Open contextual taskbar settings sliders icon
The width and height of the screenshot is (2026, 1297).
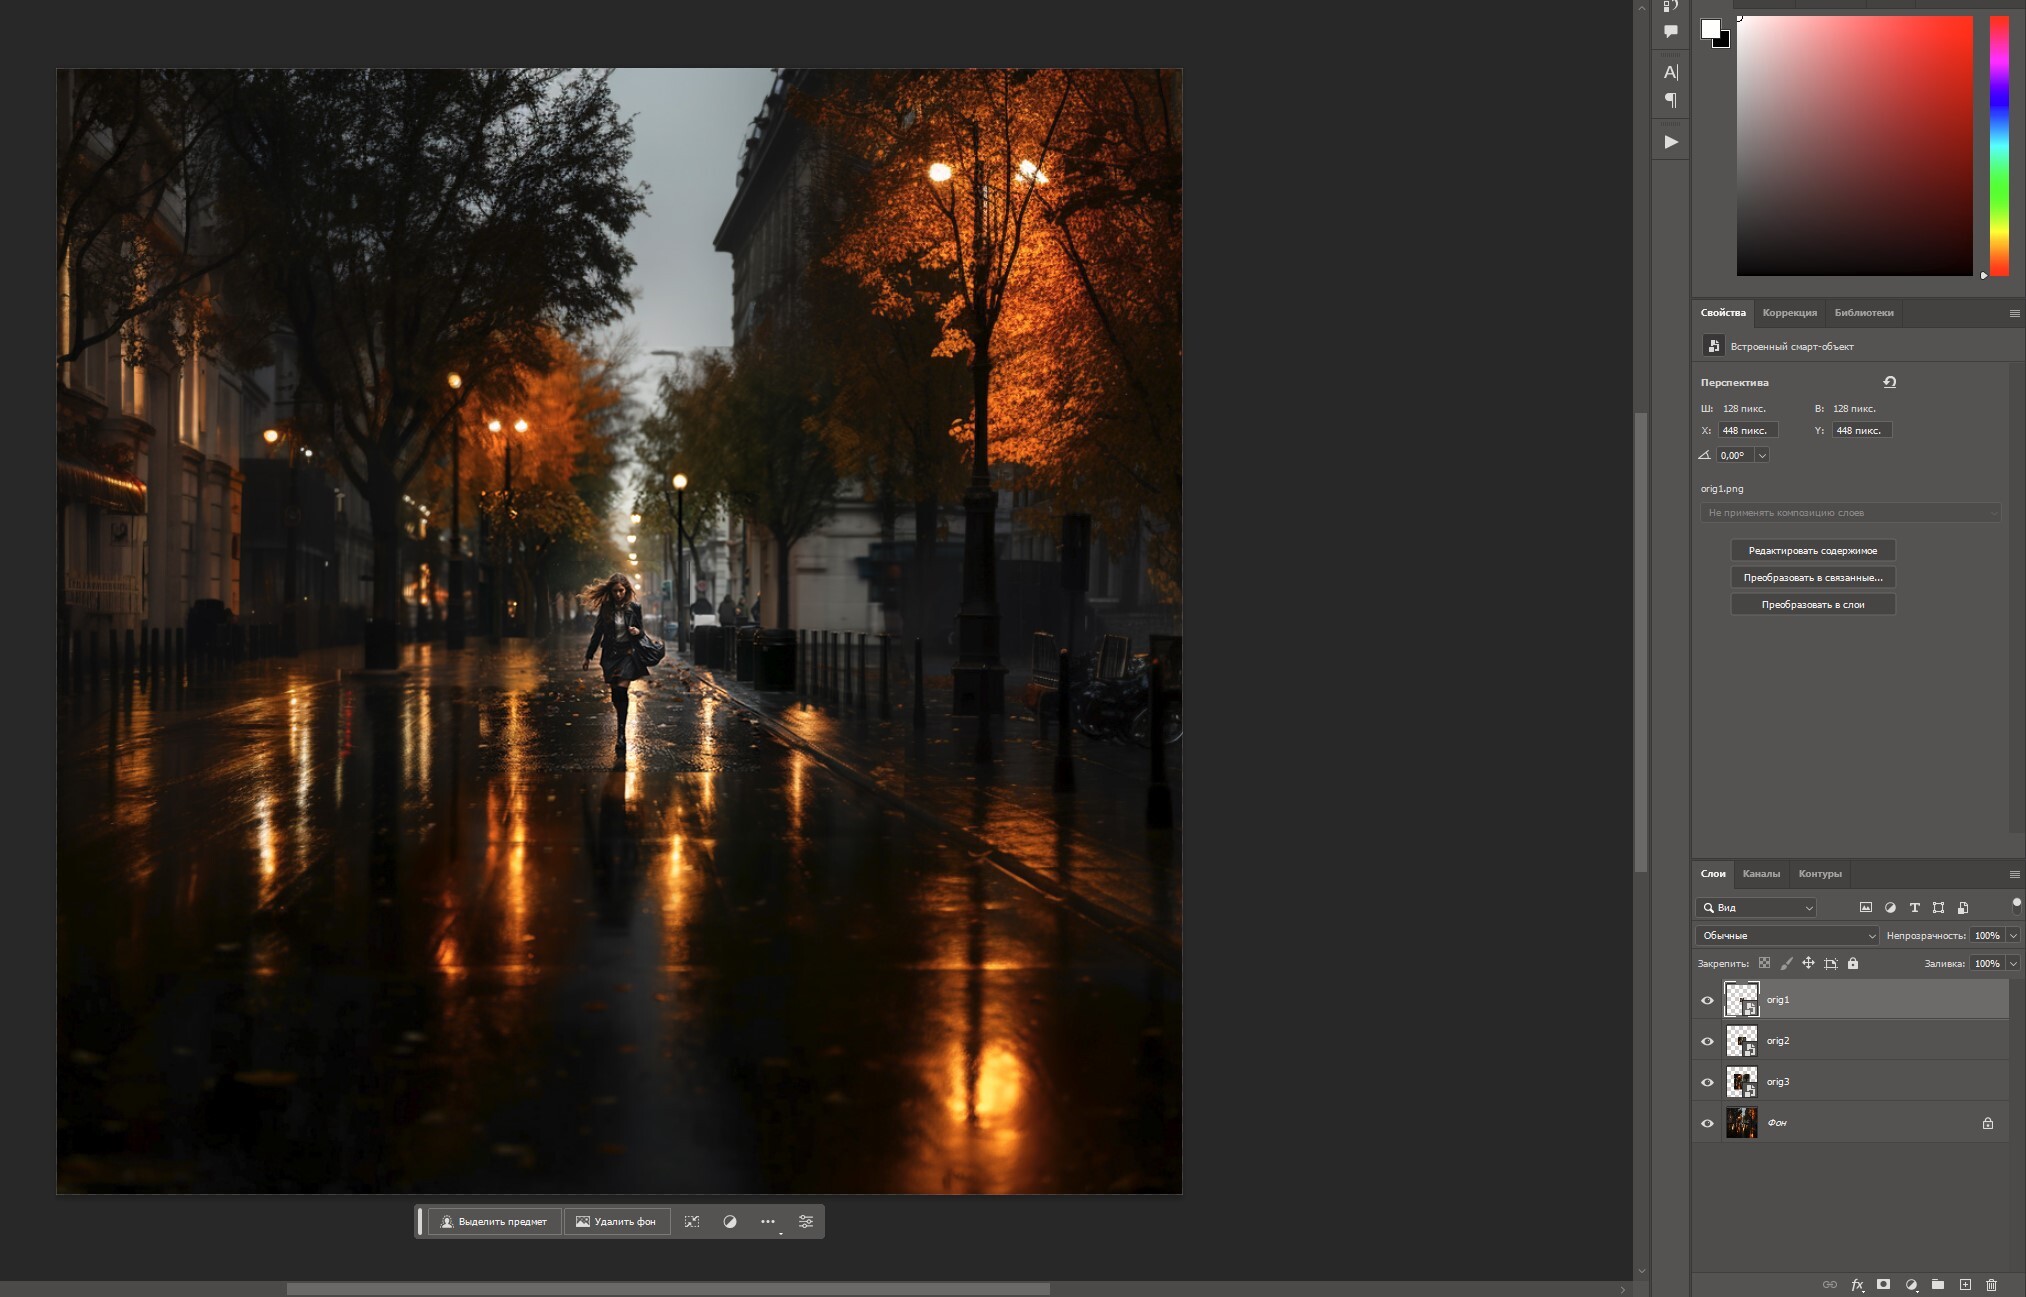[805, 1222]
